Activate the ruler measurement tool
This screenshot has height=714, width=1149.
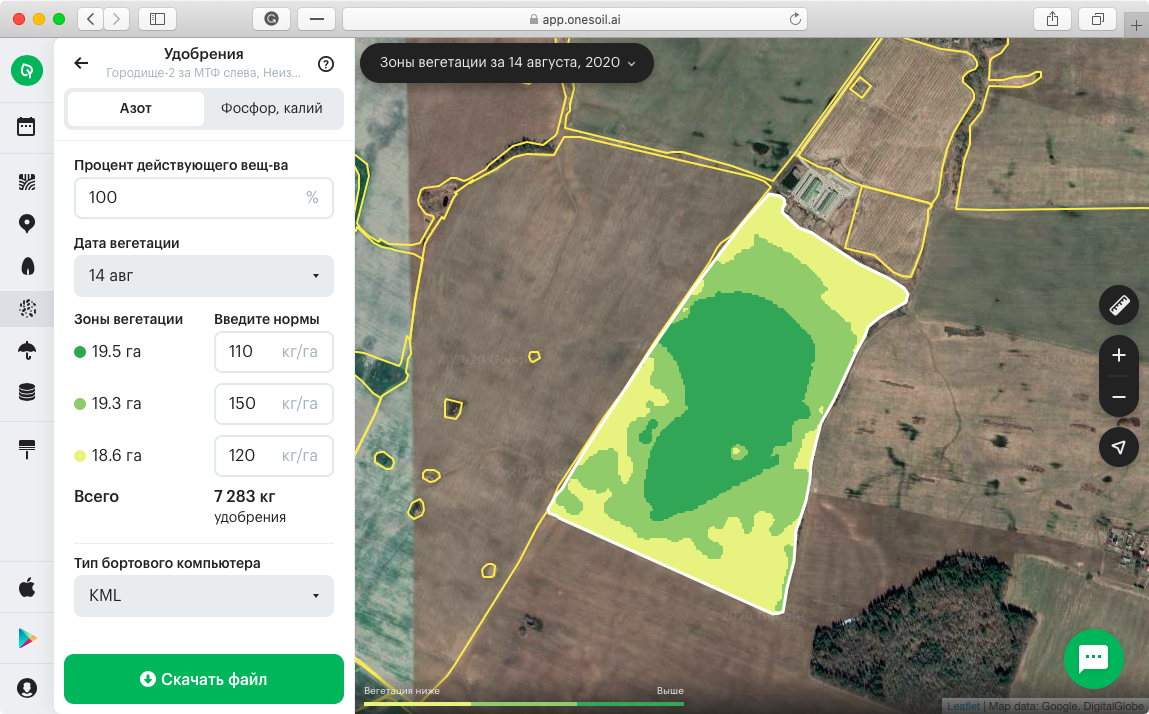coord(1119,305)
